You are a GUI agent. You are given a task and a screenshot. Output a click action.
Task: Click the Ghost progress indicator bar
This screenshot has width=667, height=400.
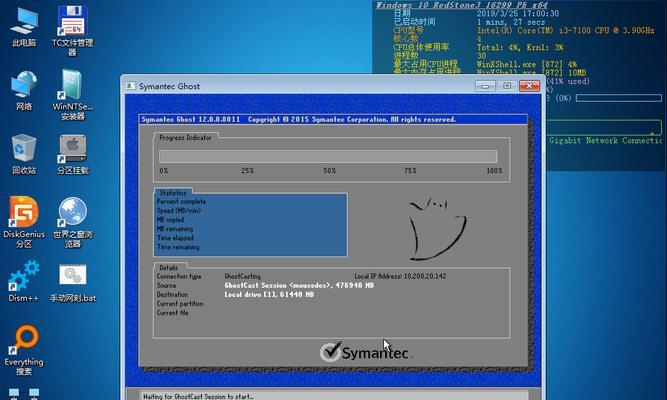328,156
